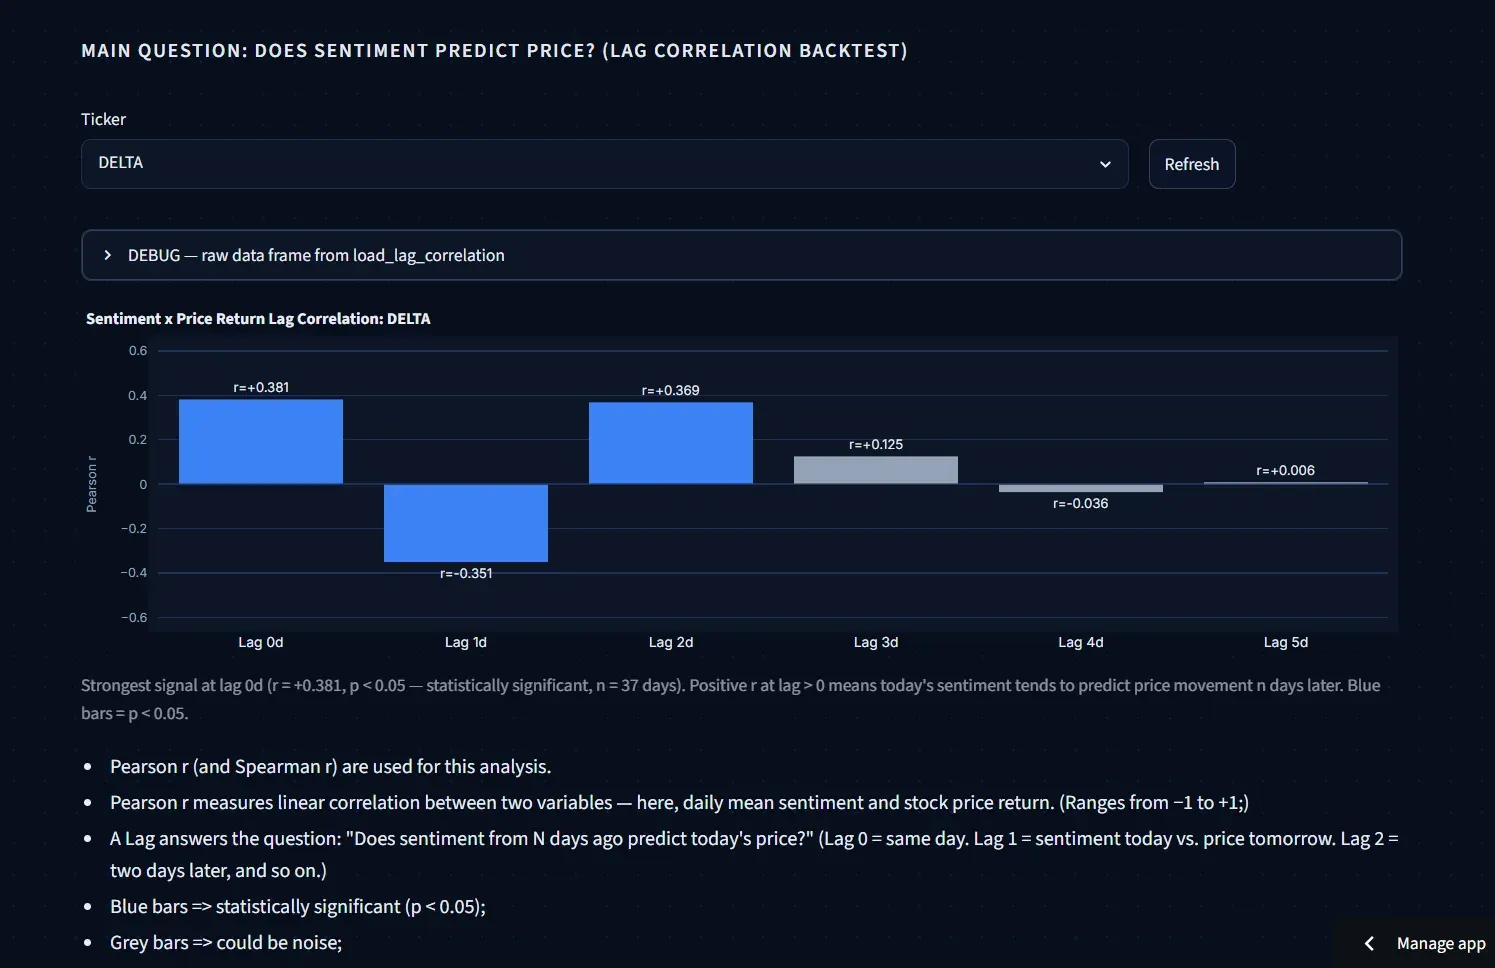Click the r=+0.381 value label
This screenshot has height=968, width=1495.
(x=261, y=387)
